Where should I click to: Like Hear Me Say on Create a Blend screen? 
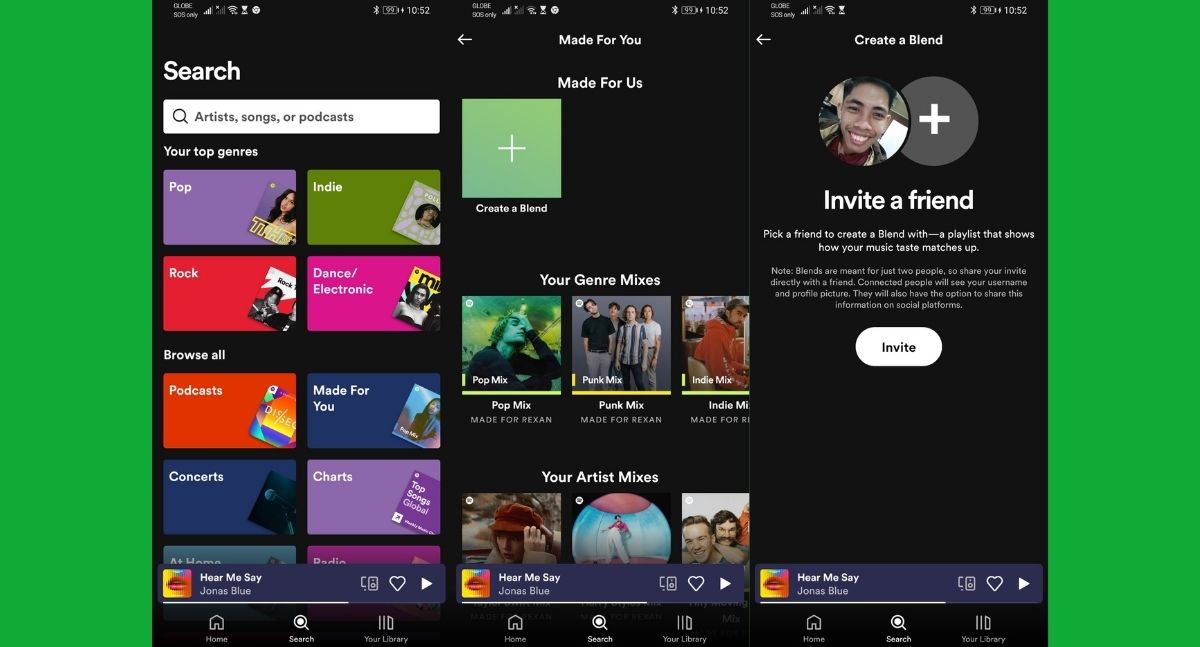click(x=995, y=583)
